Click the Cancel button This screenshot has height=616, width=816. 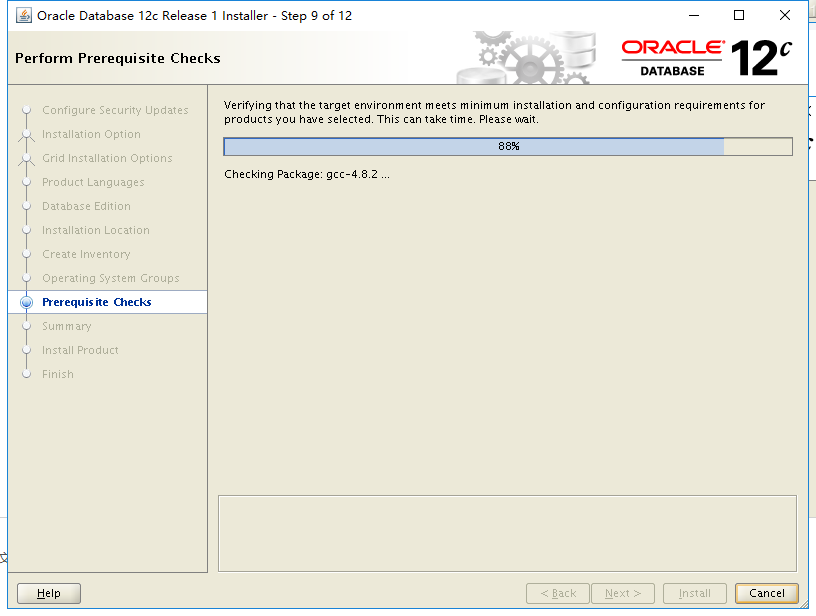click(767, 593)
